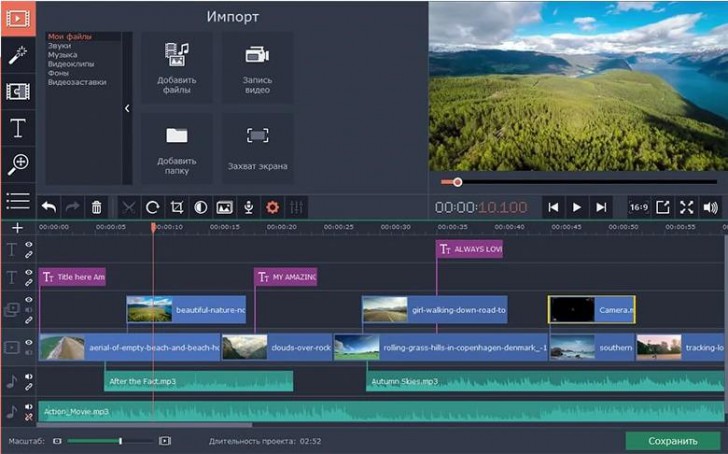
Task: Select girl-walking-down-road overlay clip
Action: coord(435,310)
